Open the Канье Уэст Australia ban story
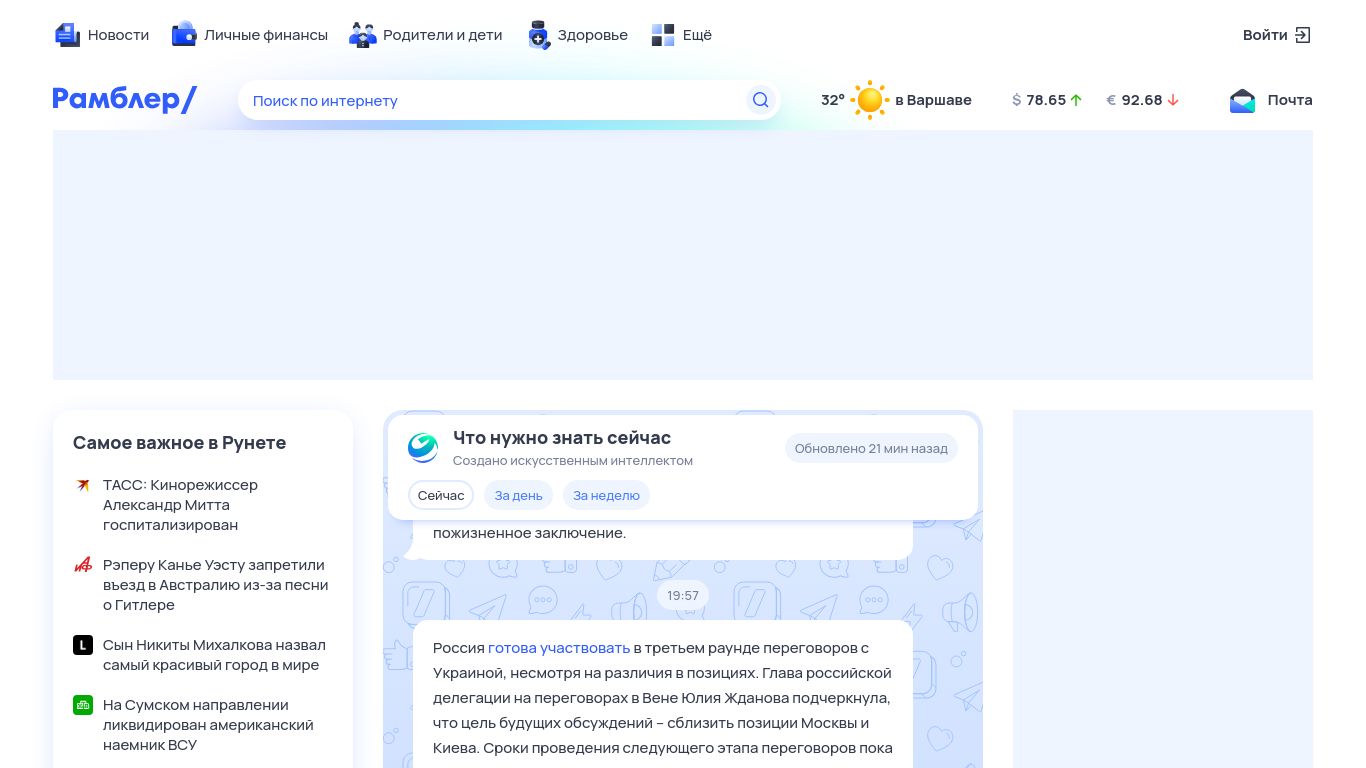Viewport: 1366px width, 768px height. [215, 585]
